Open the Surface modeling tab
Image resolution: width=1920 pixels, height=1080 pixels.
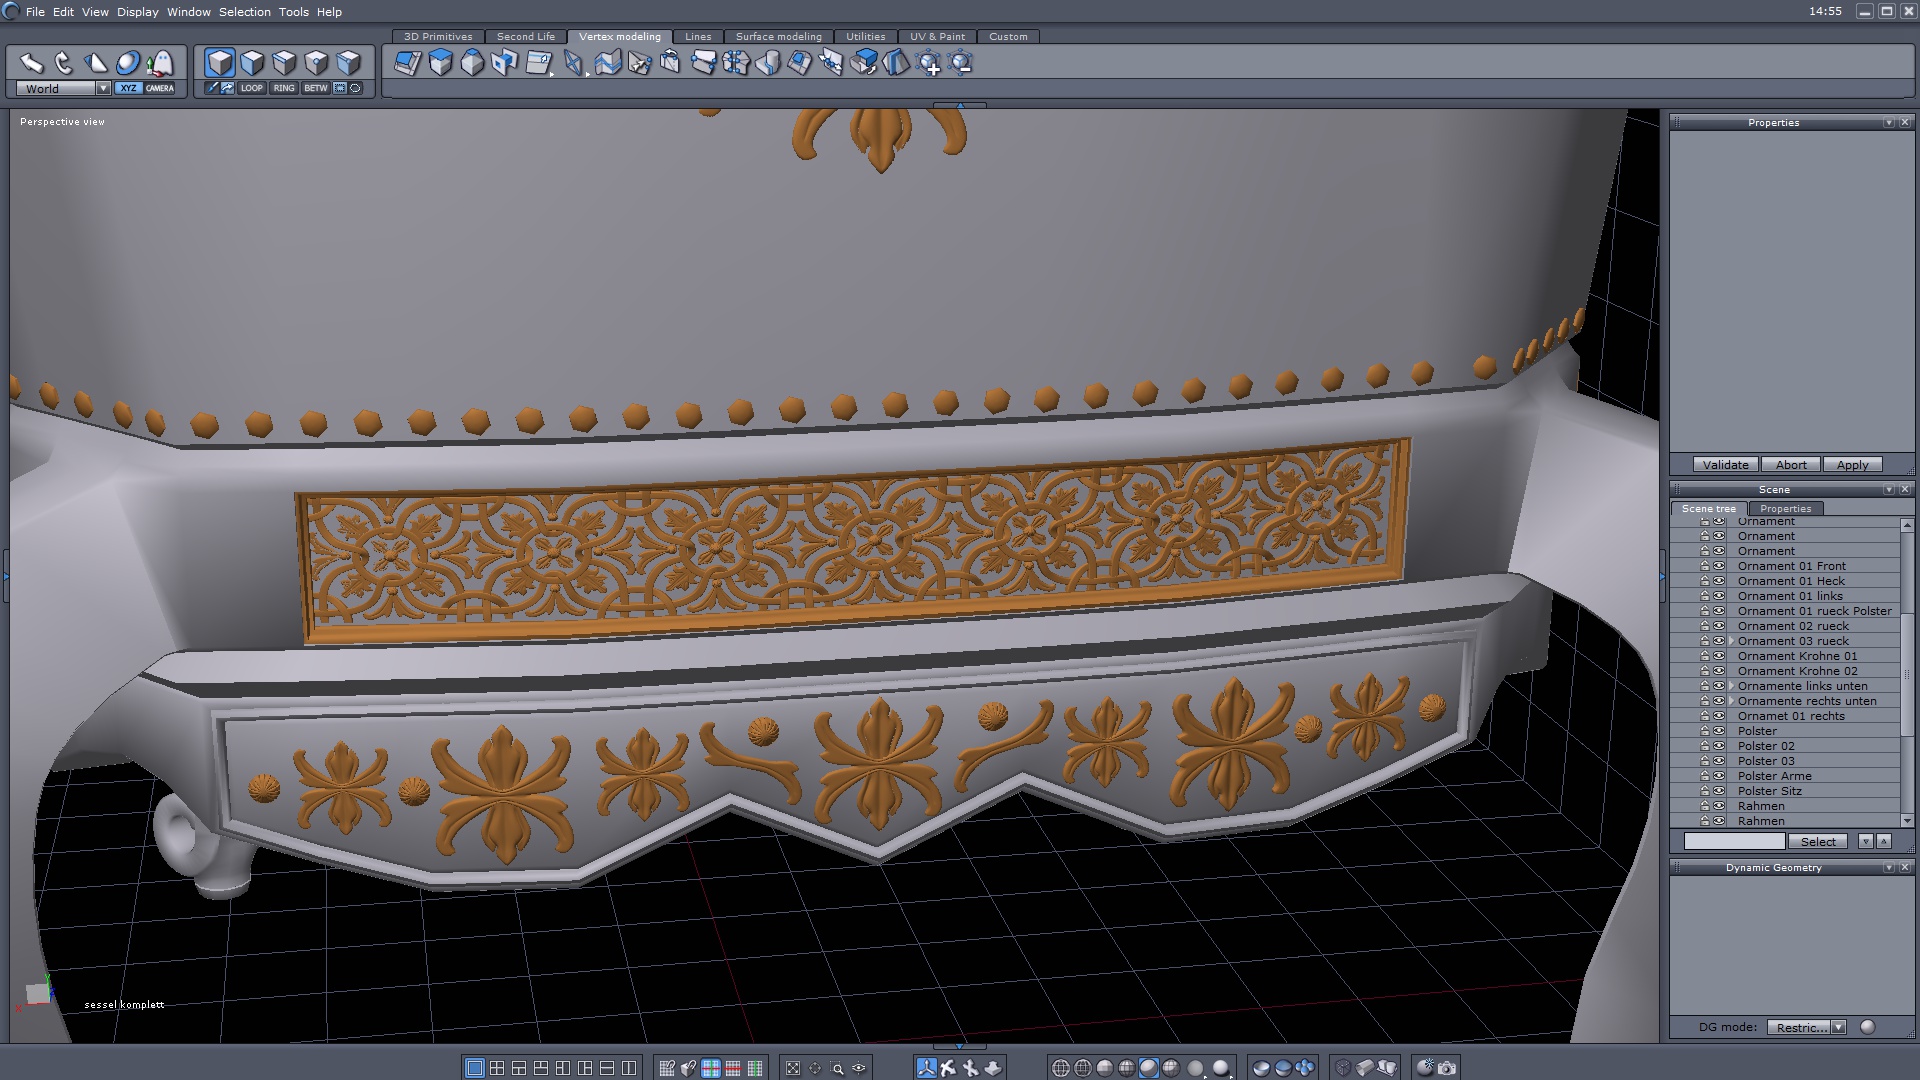pos(778,36)
